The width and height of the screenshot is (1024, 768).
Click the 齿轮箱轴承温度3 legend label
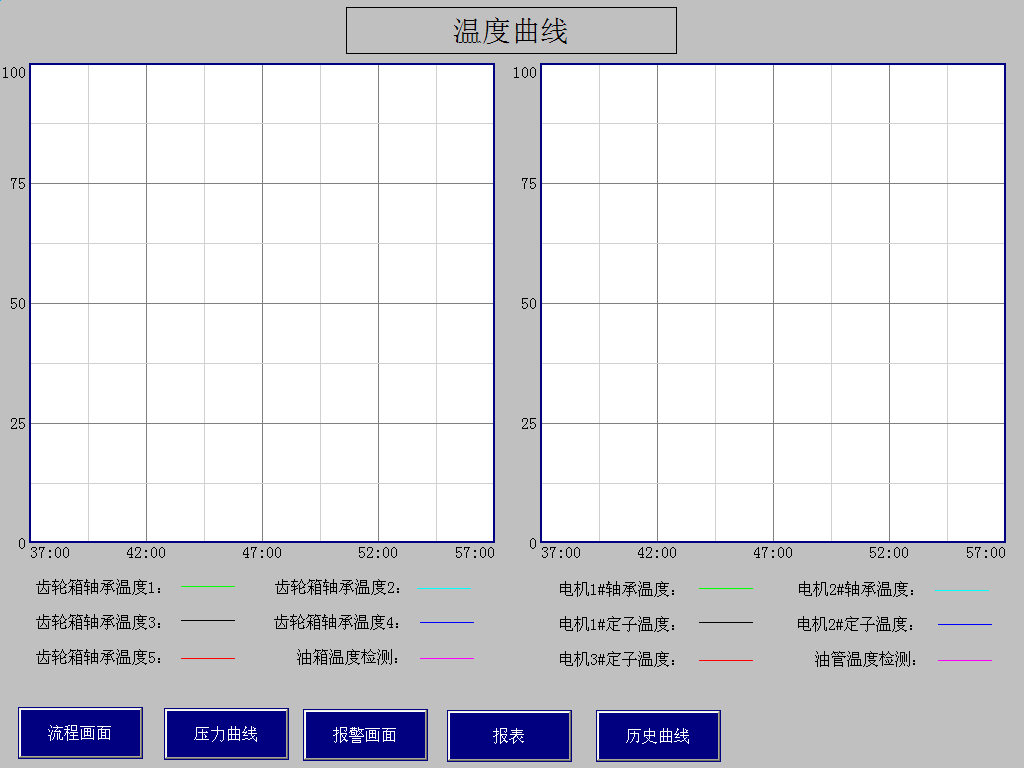(99, 622)
